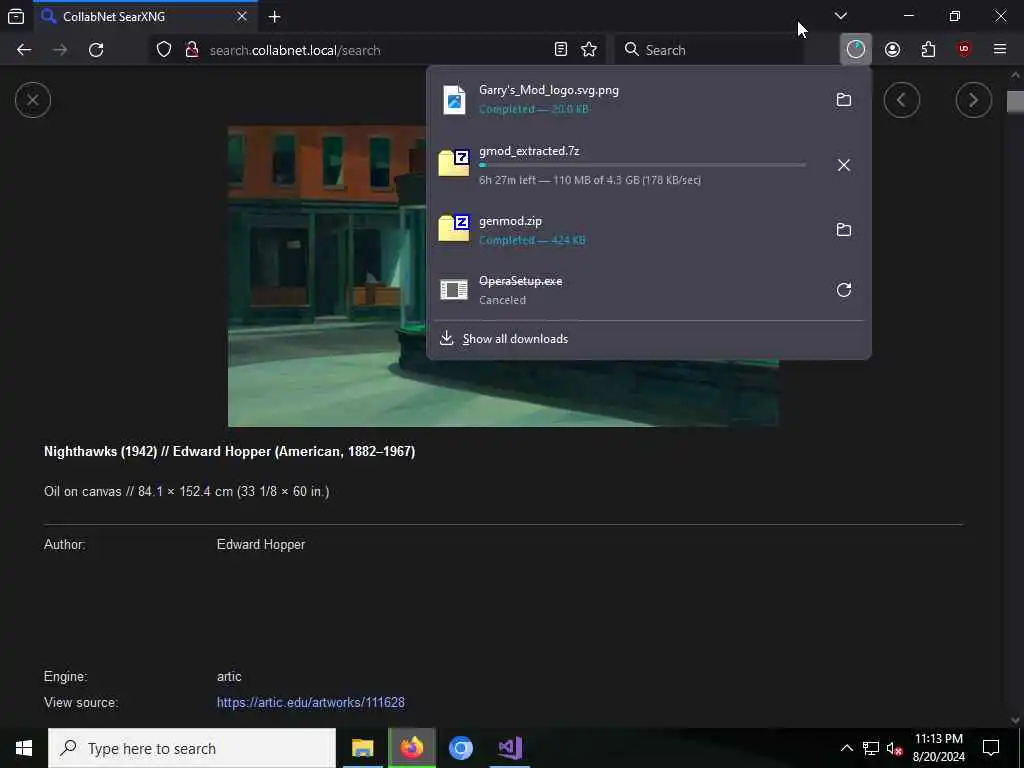1024x768 pixels.
Task: Open the uBlock Origin extension icon
Action: (964, 50)
